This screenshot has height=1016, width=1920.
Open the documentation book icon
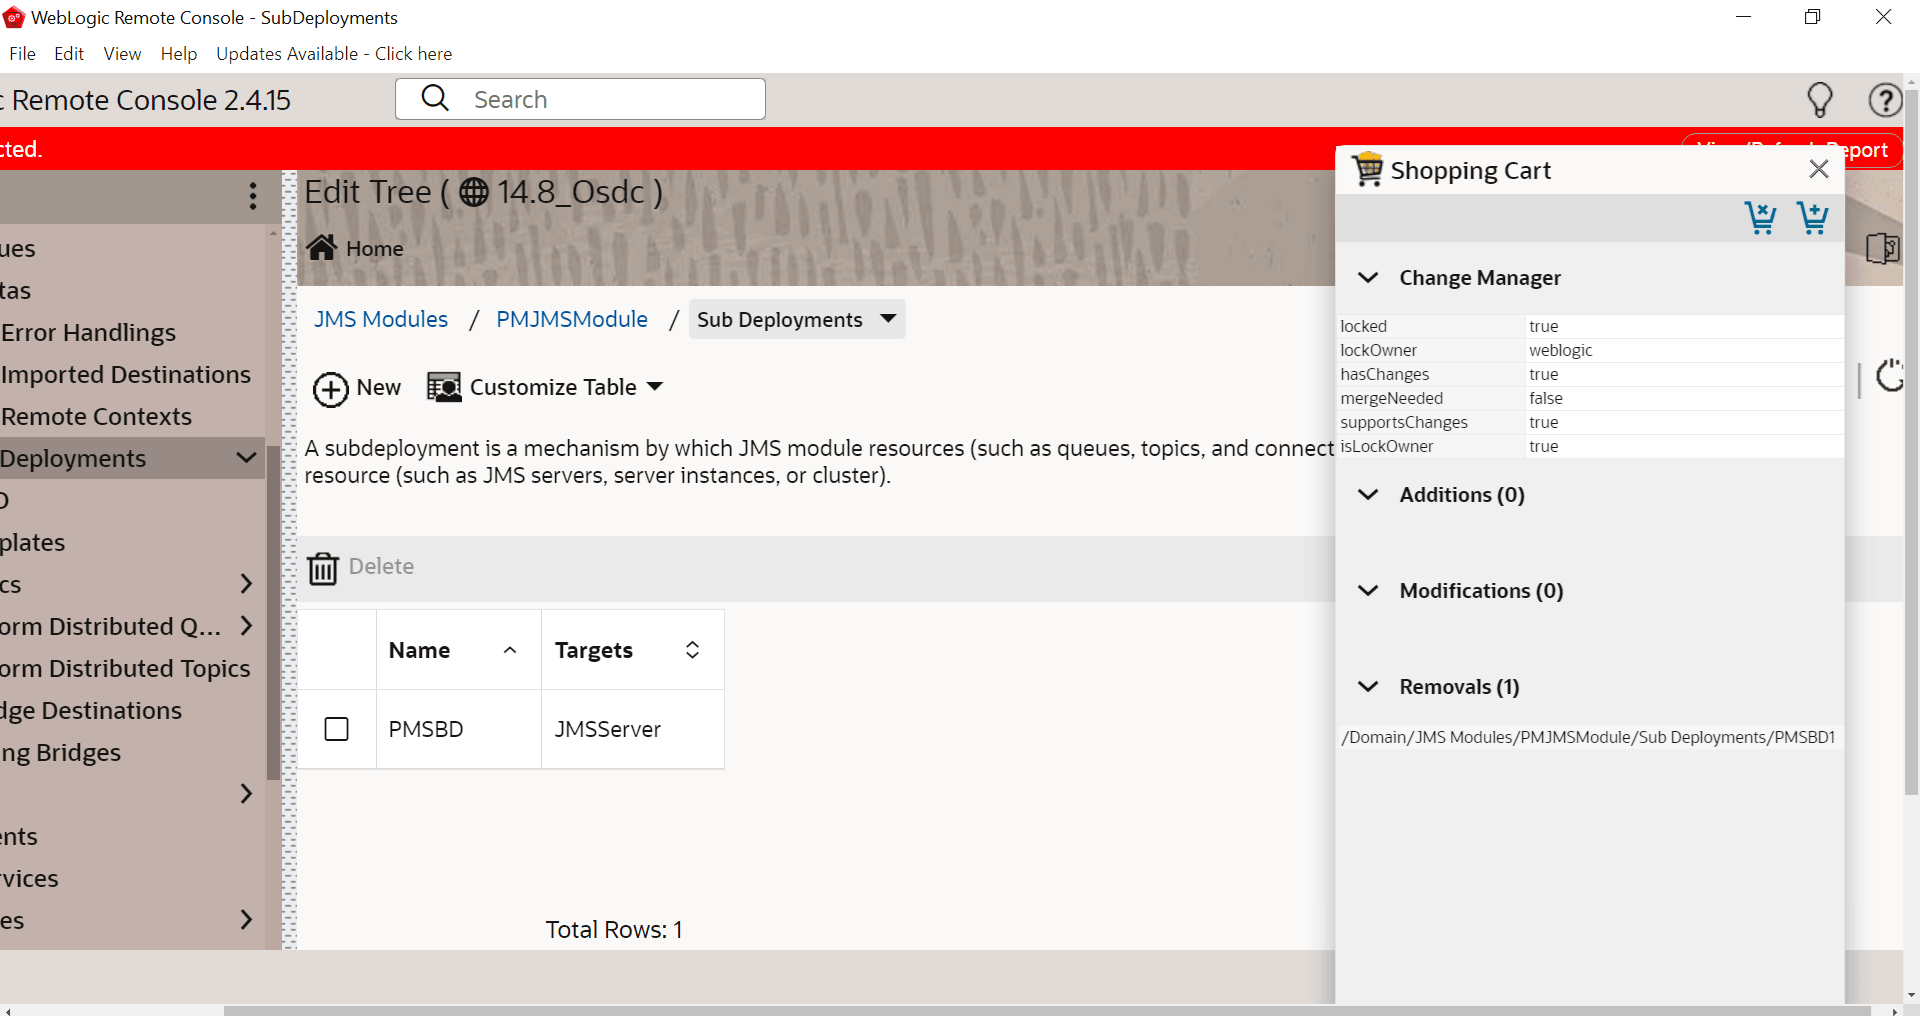point(1883,248)
